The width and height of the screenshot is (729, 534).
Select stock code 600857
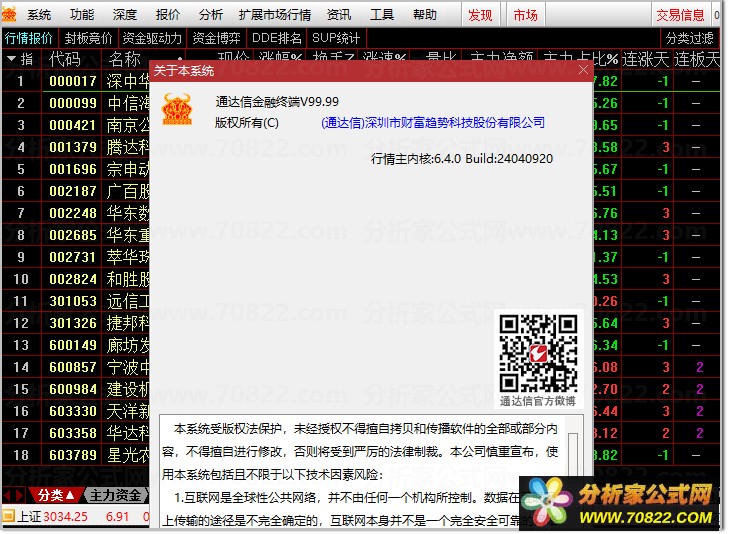(73, 367)
